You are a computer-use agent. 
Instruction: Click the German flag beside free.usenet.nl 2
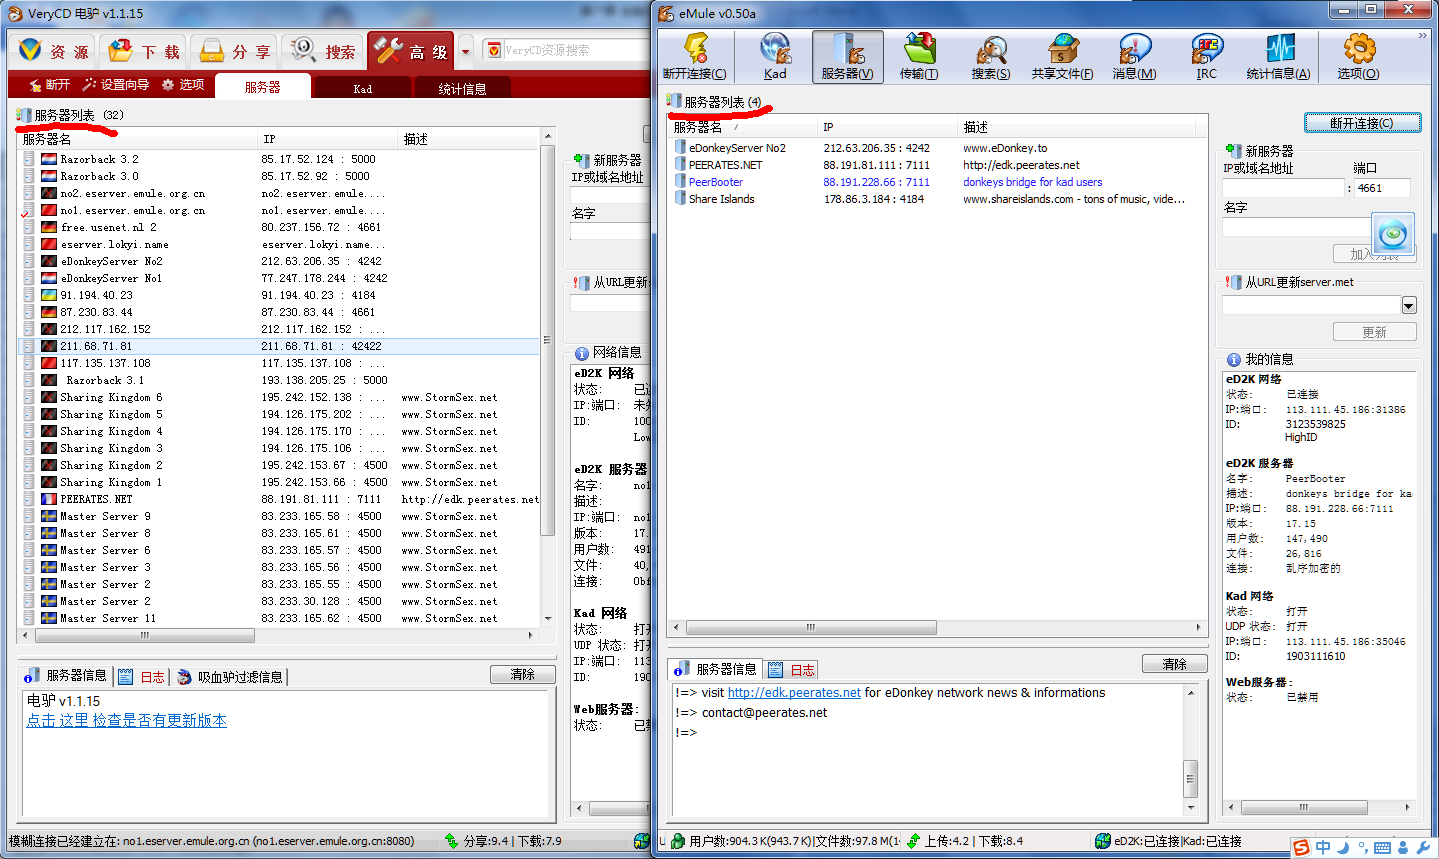[x=49, y=227]
